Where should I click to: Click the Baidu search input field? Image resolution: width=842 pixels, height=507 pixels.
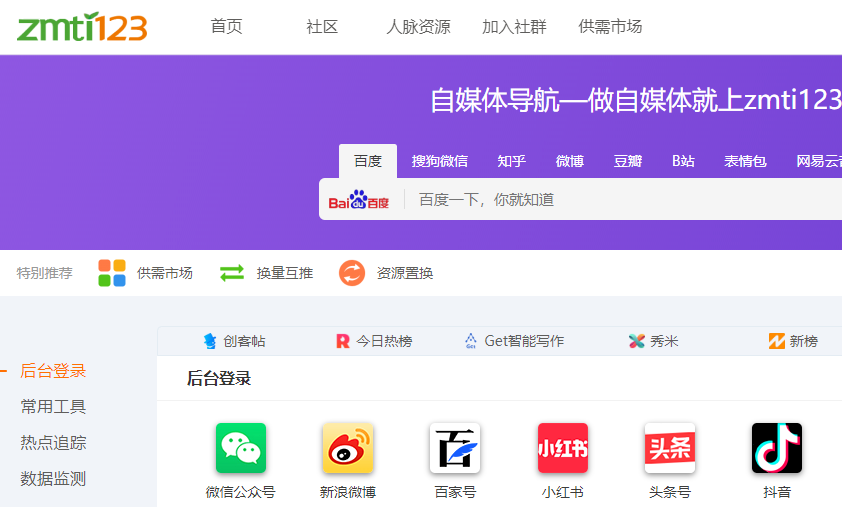[620, 199]
